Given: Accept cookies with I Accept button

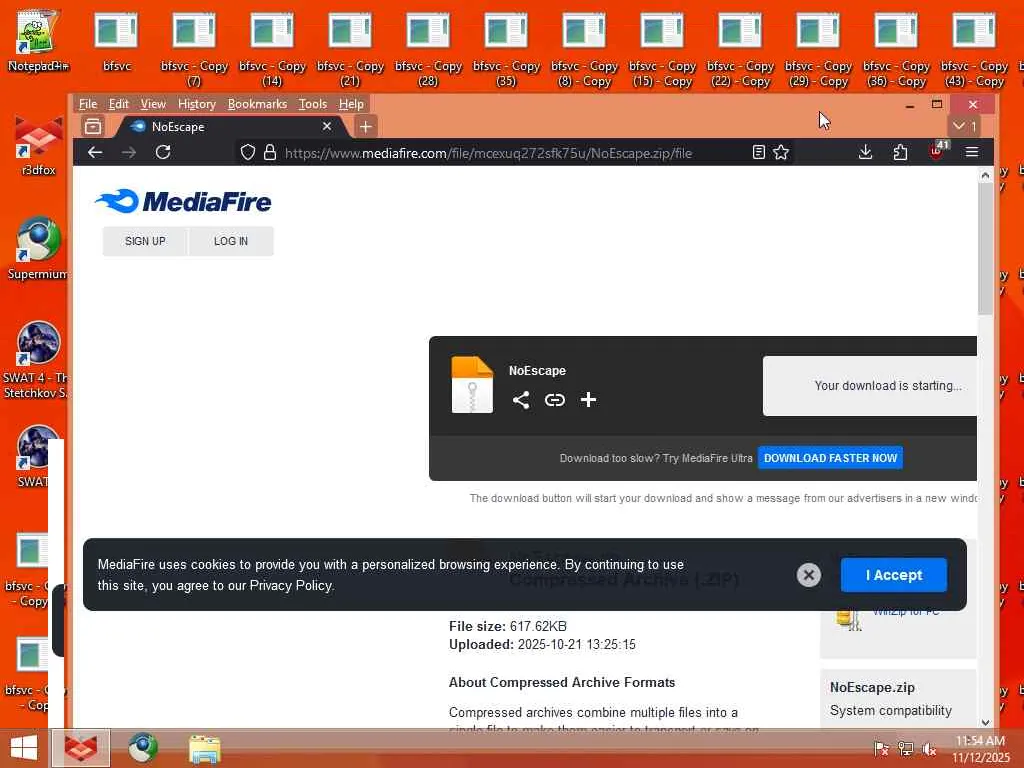Looking at the screenshot, I should [x=893, y=575].
